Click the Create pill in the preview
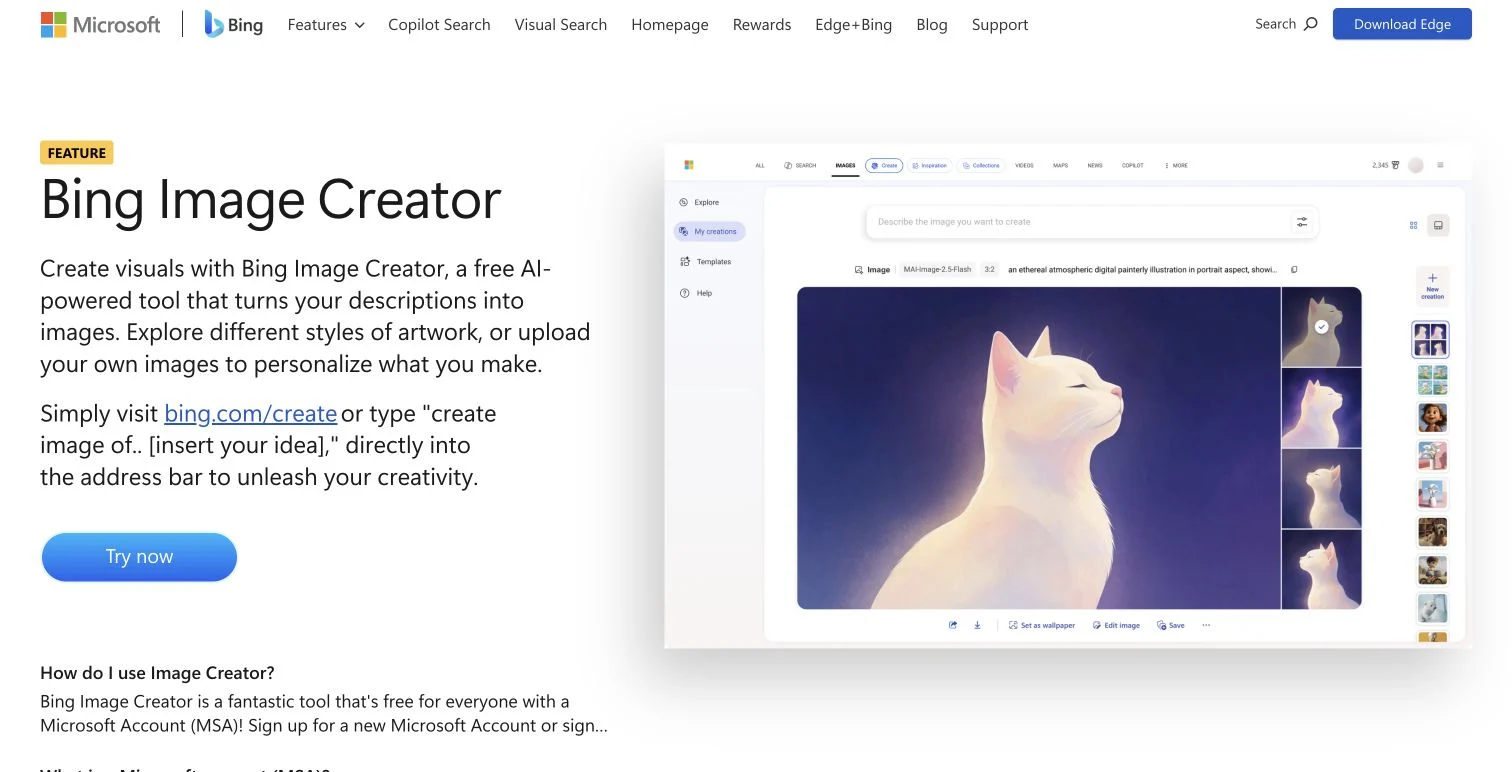This screenshot has height=772, width=1512. 884,165
